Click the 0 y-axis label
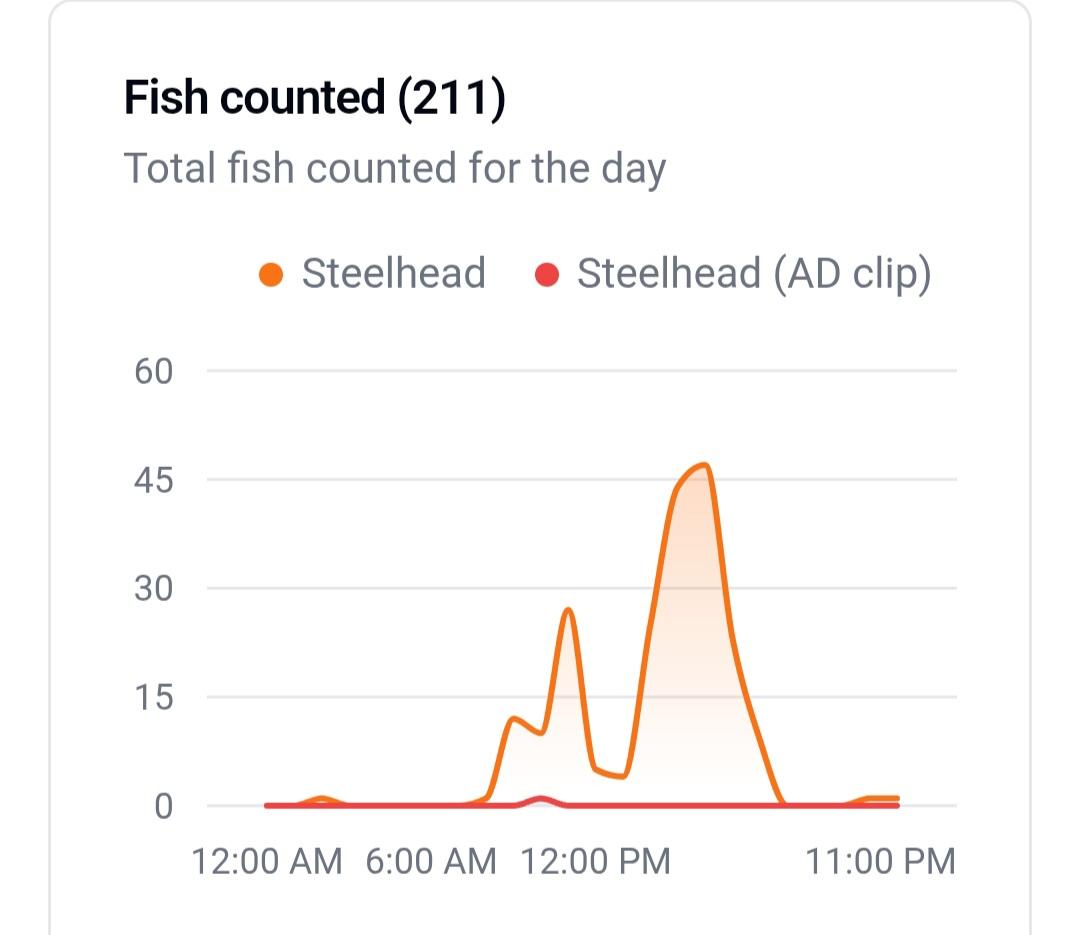Image resolution: width=1080 pixels, height=935 pixels. 163,806
